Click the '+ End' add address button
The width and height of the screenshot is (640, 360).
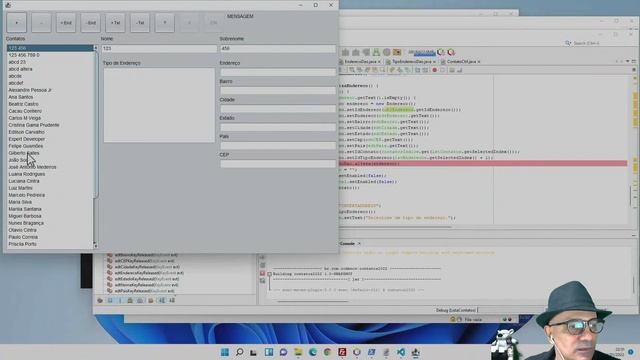pos(66,23)
